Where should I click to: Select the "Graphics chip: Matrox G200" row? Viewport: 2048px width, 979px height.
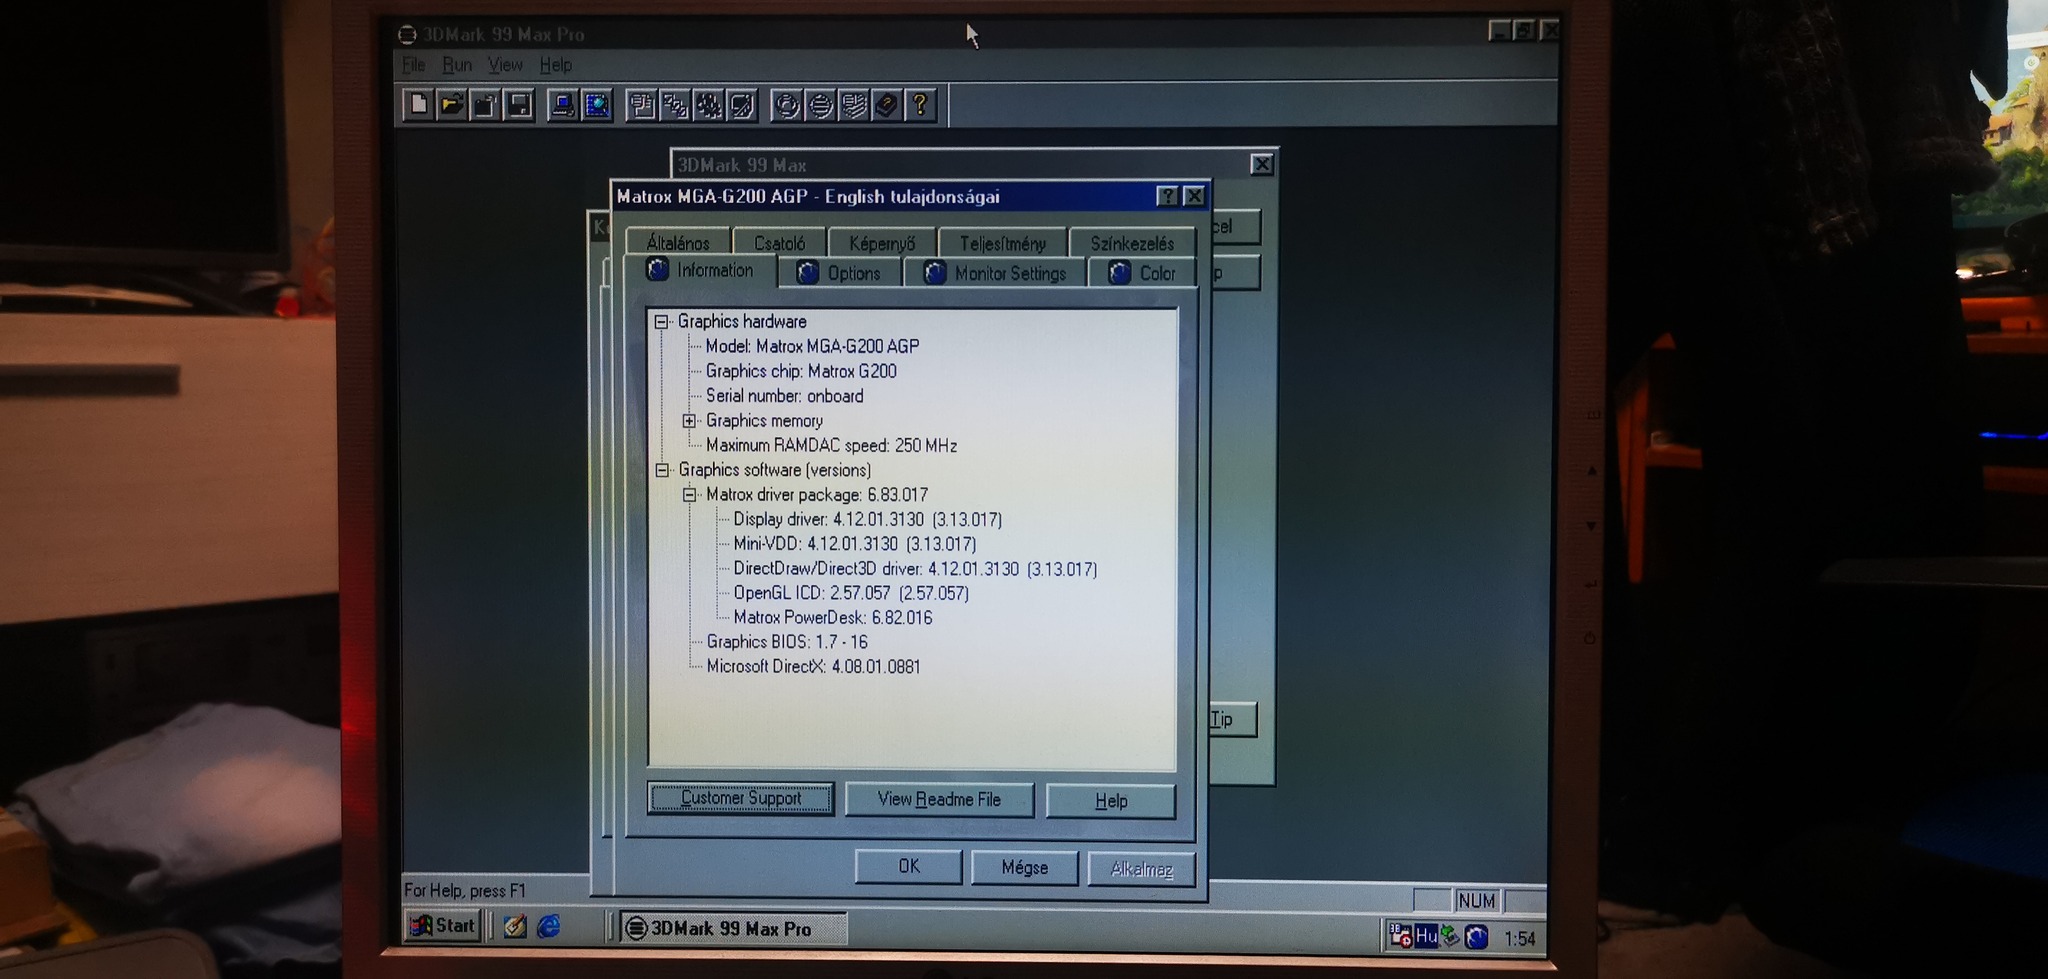pos(801,371)
